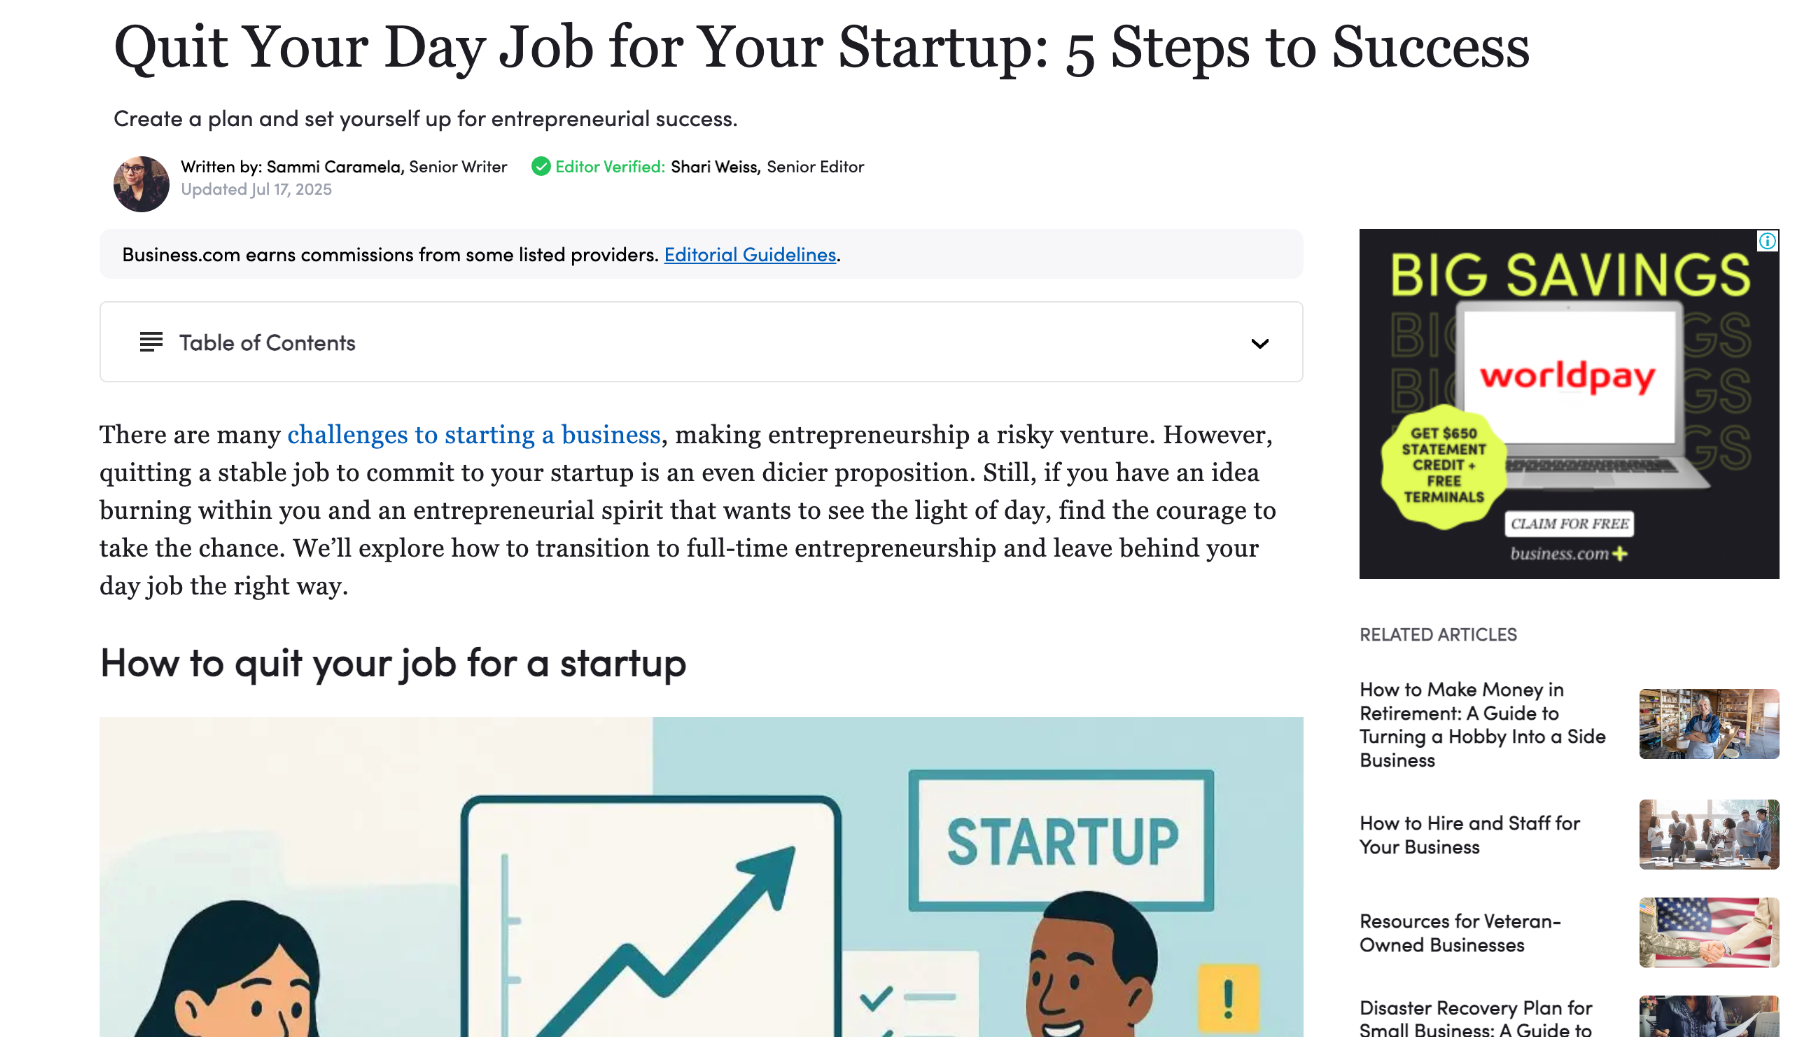1794x1037 pixels.
Task: Click the hiring and staffing article thumbnail
Action: pos(1708,834)
